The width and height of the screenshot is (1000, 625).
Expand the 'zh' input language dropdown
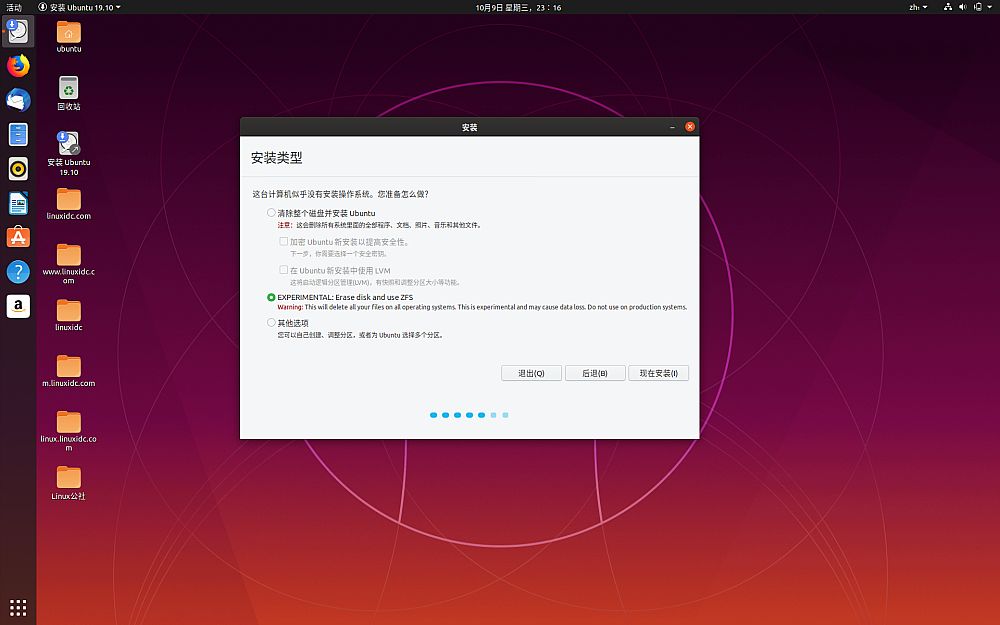click(x=917, y=7)
